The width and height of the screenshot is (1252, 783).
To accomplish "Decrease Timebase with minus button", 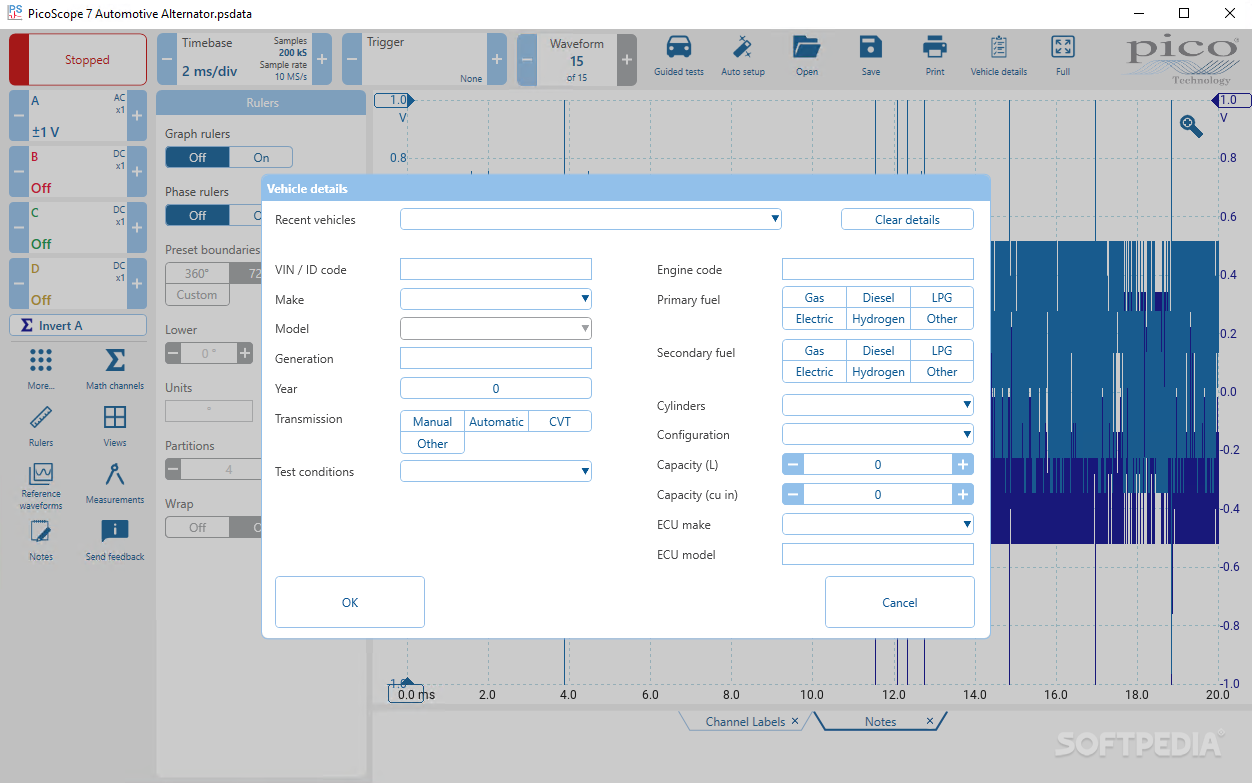I will (166, 59).
